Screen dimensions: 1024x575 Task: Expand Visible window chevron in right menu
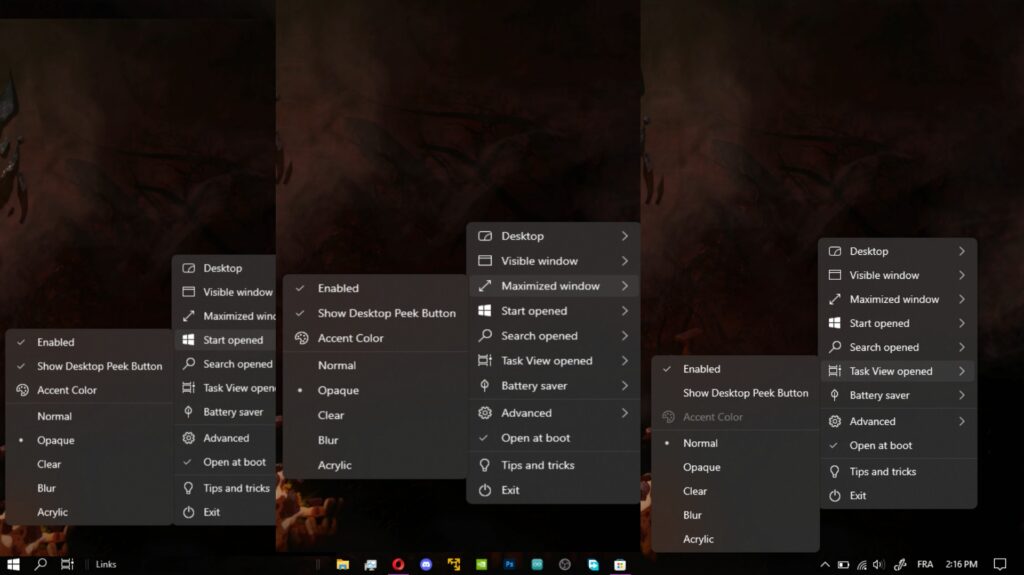tap(962, 275)
